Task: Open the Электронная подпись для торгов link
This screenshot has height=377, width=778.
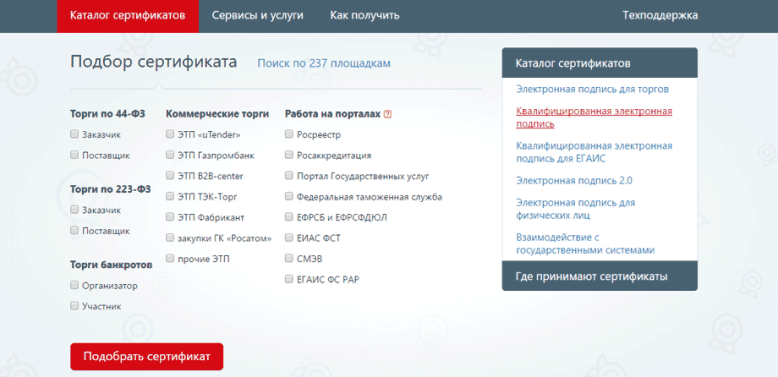Action: point(592,89)
